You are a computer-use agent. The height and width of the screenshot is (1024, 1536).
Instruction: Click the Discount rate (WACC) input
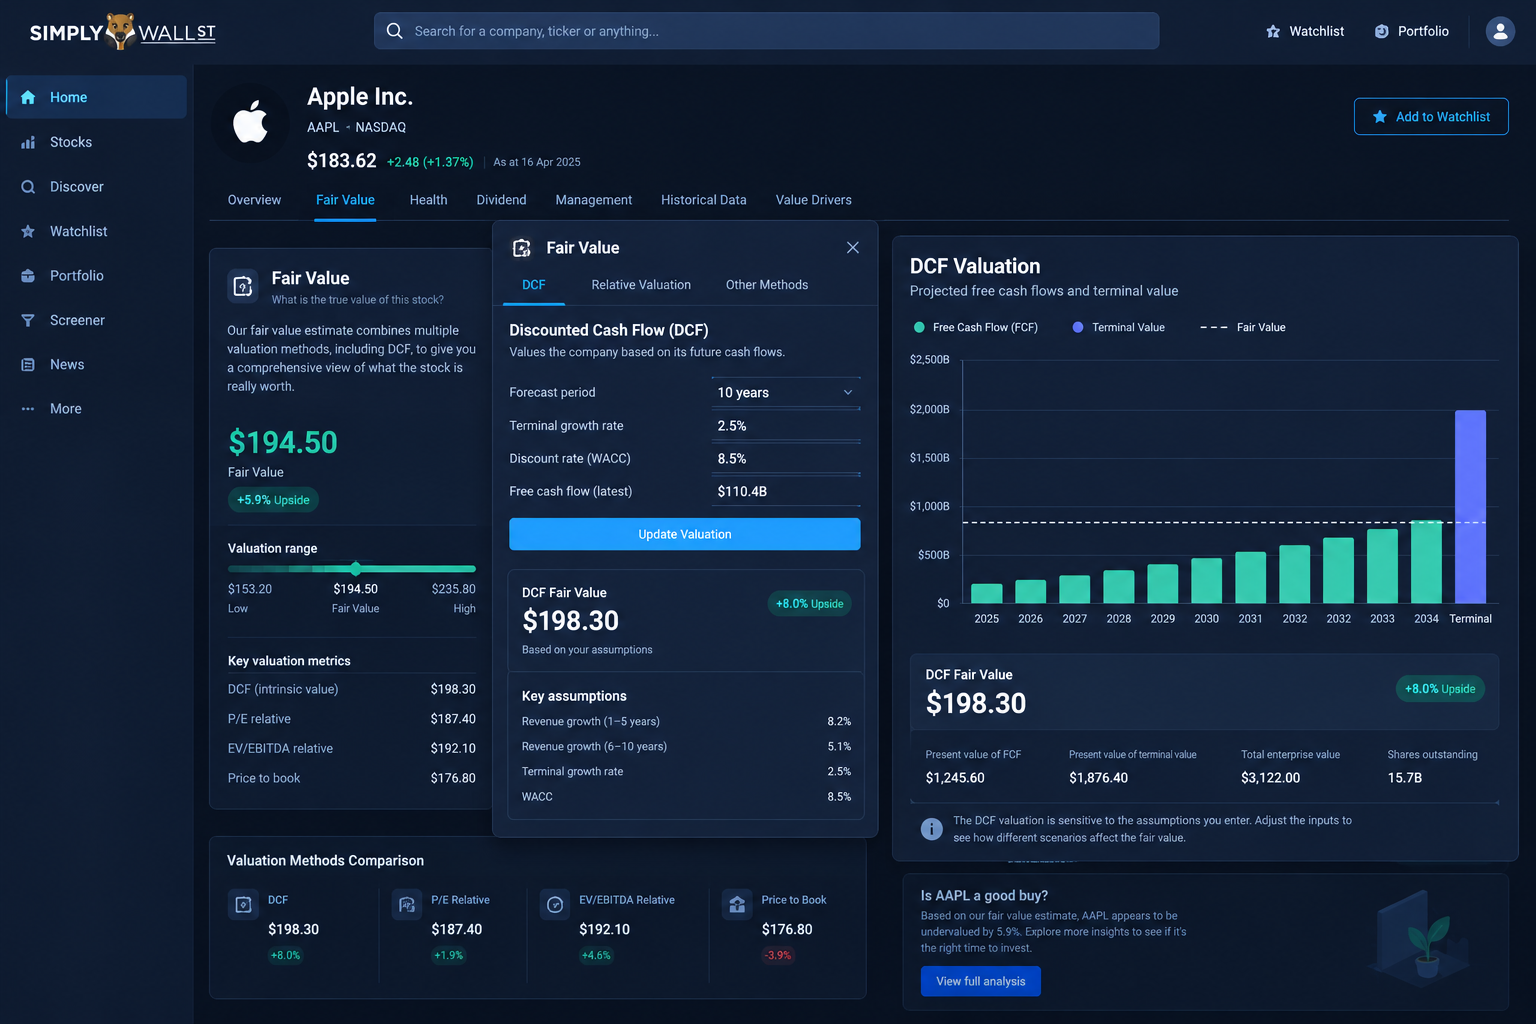(x=786, y=459)
